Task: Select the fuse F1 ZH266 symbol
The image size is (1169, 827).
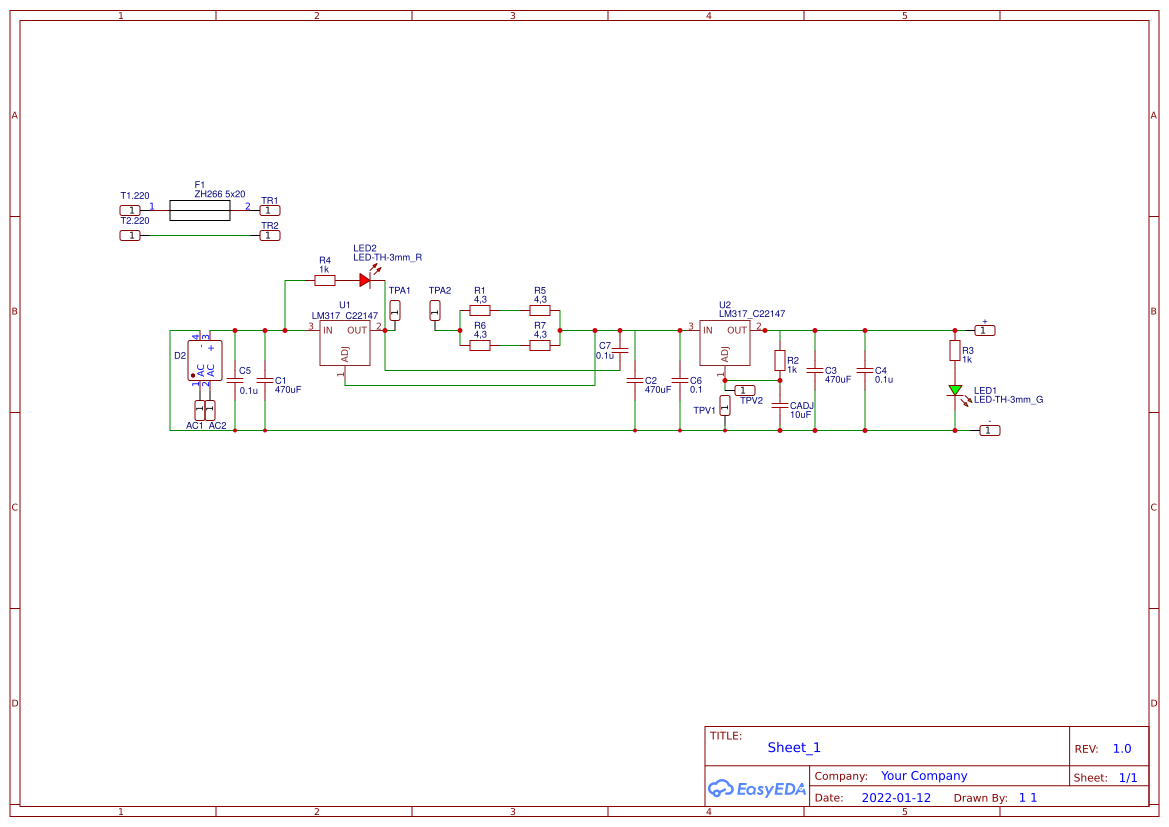Action: pyautogui.click(x=200, y=209)
